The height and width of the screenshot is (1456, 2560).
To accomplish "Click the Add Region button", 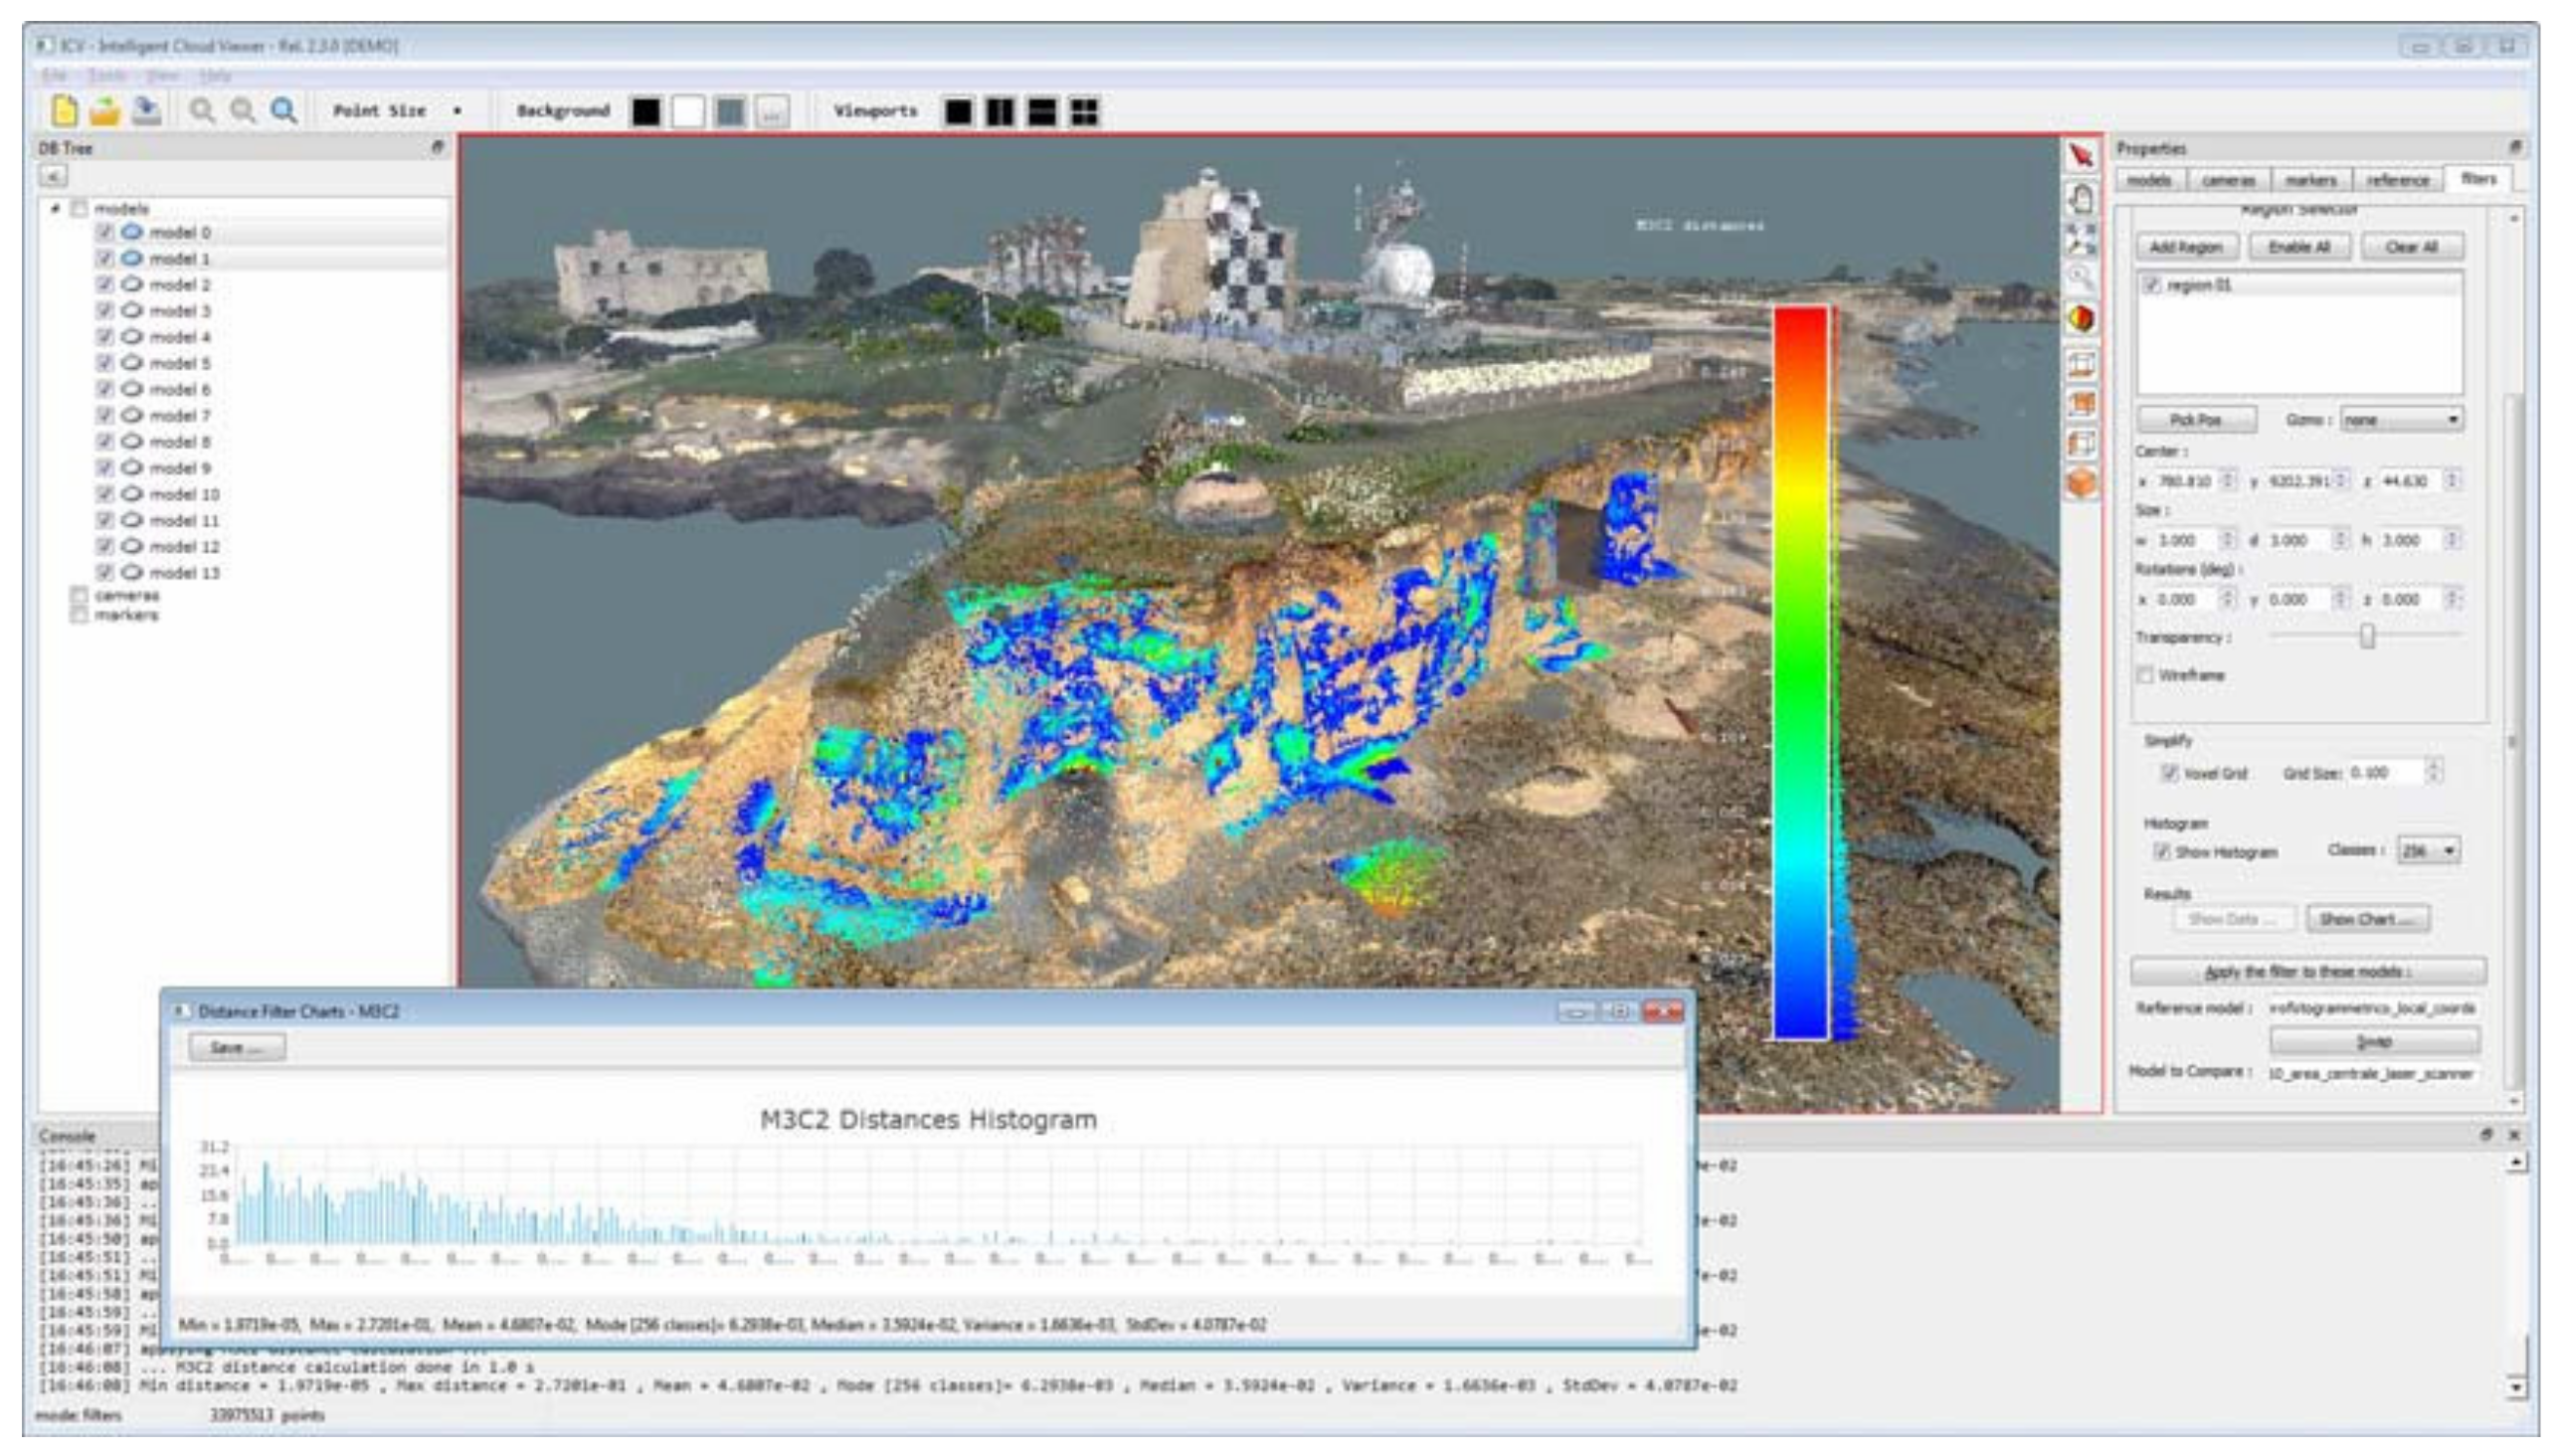I will click(x=2186, y=247).
